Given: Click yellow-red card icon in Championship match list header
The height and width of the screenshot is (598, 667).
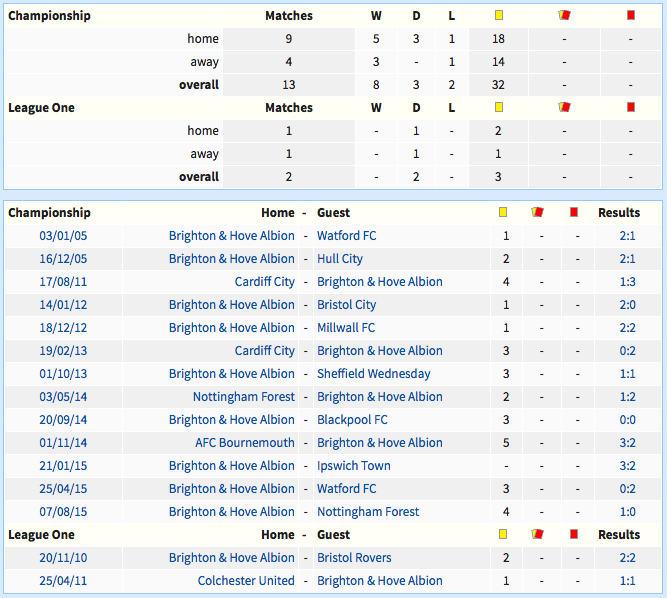Looking at the screenshot, I should point(538,212).
